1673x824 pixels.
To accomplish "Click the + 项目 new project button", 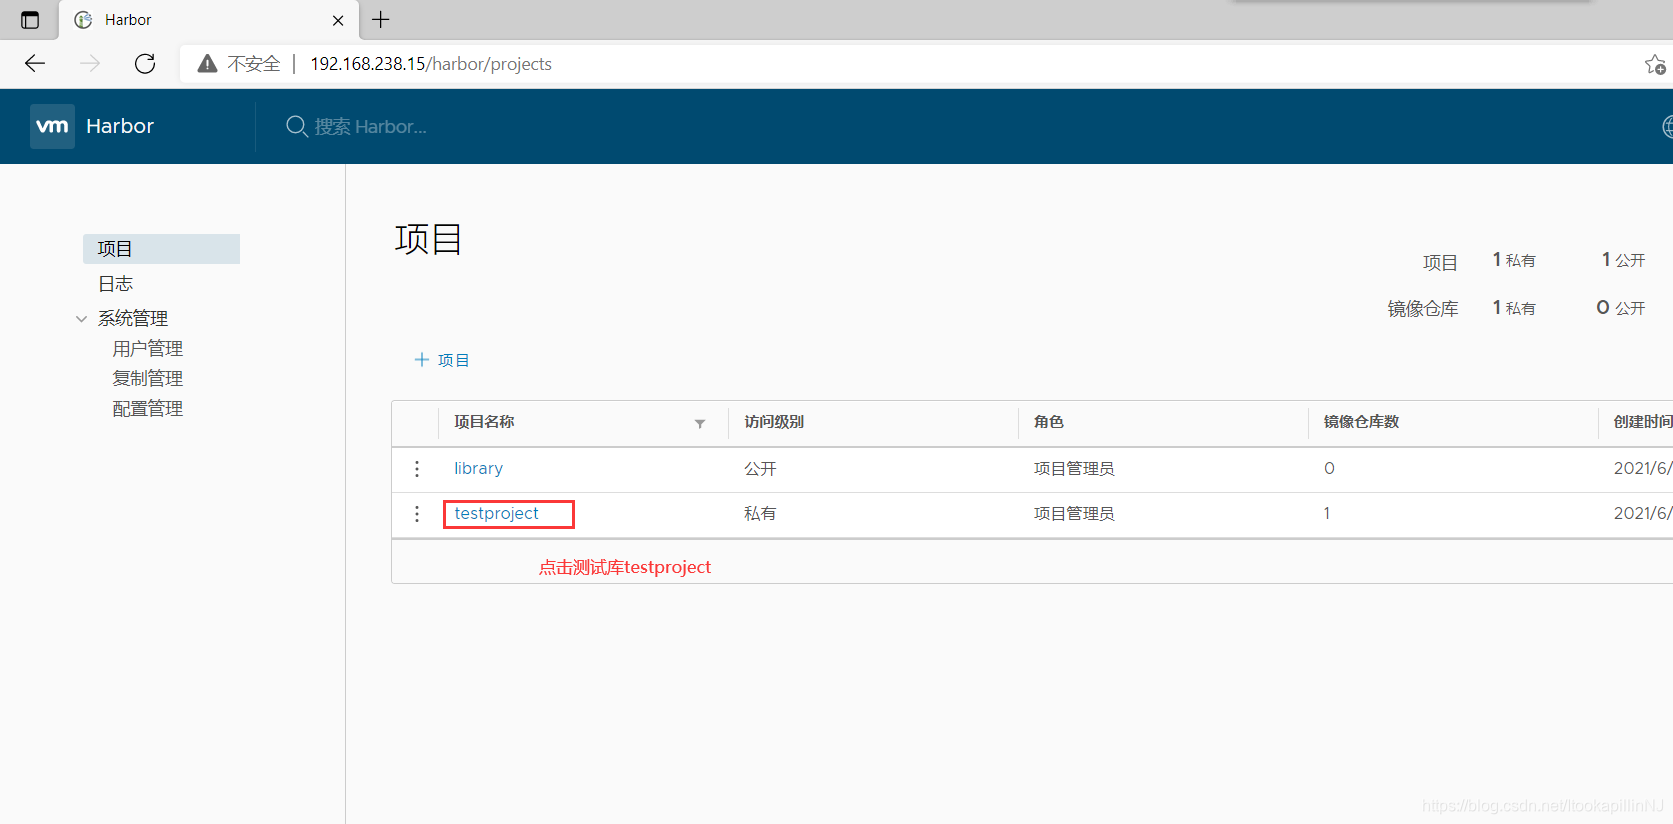I will (x=442, y=360).
